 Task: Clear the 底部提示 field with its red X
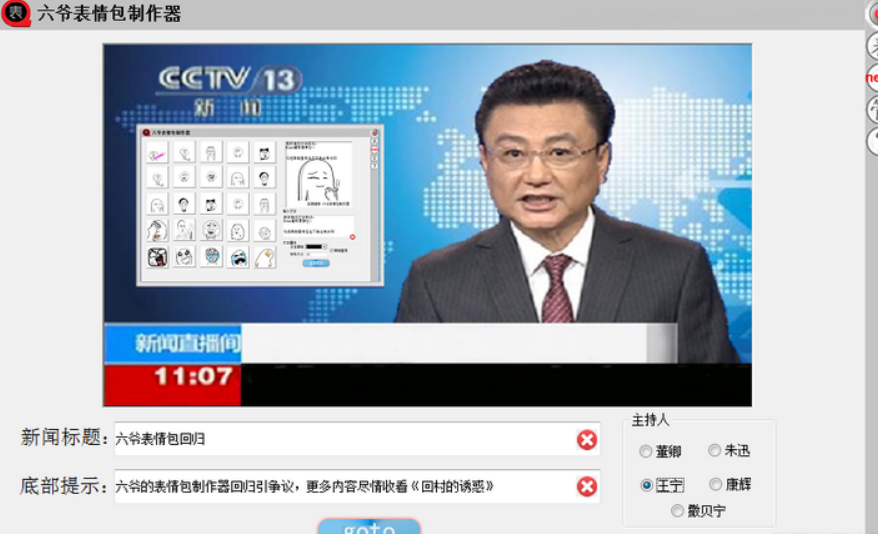tap(586, 486)
